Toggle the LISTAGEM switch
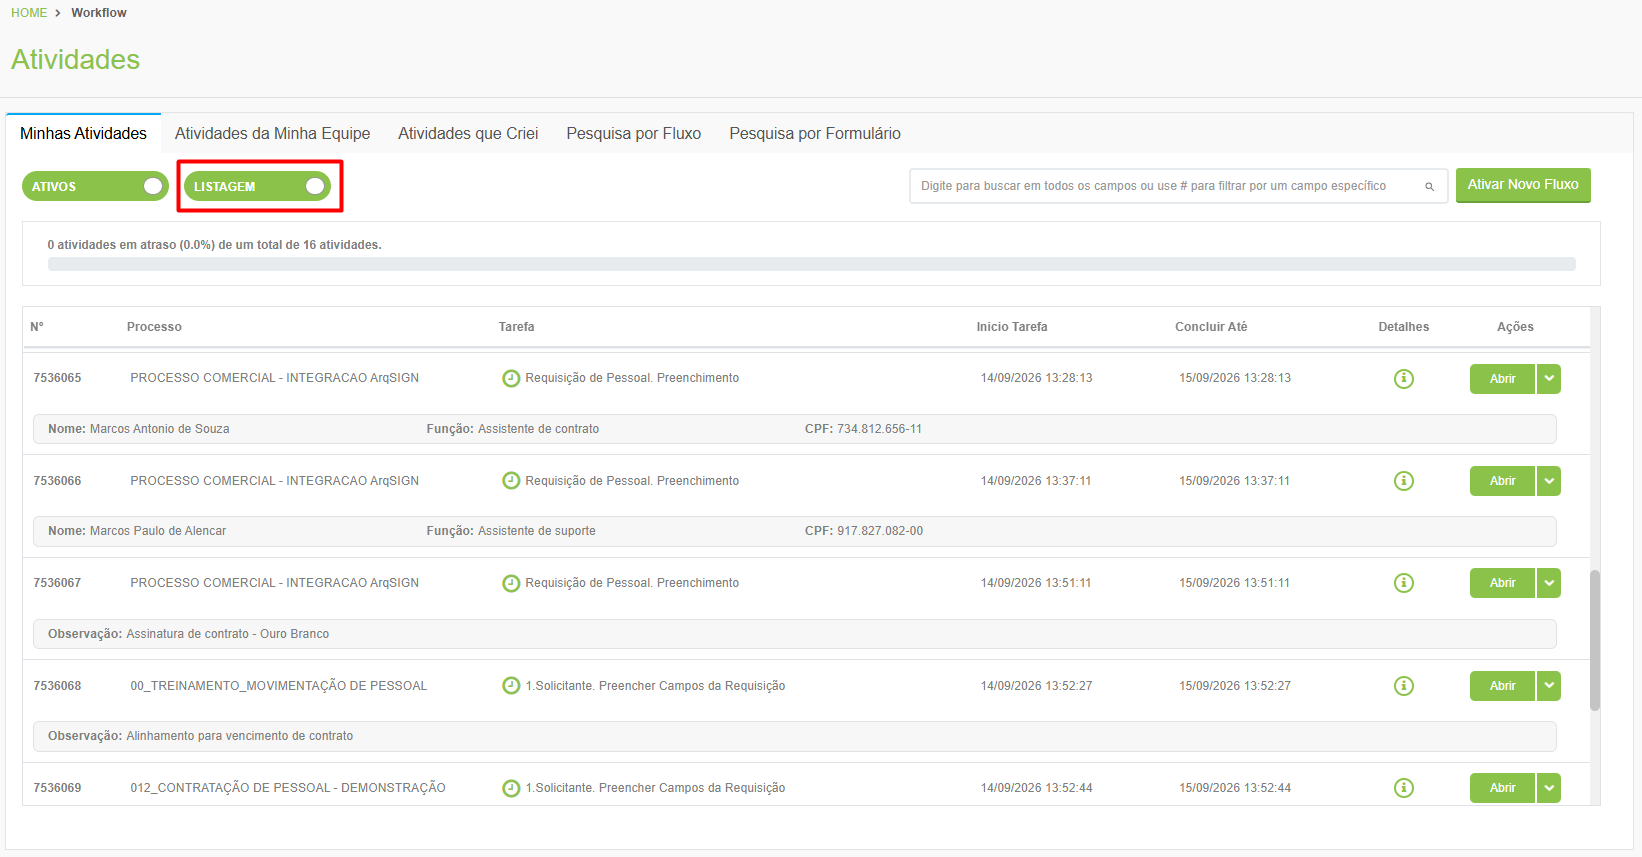This screenshot has width=1642, height=857. (257, 186)
